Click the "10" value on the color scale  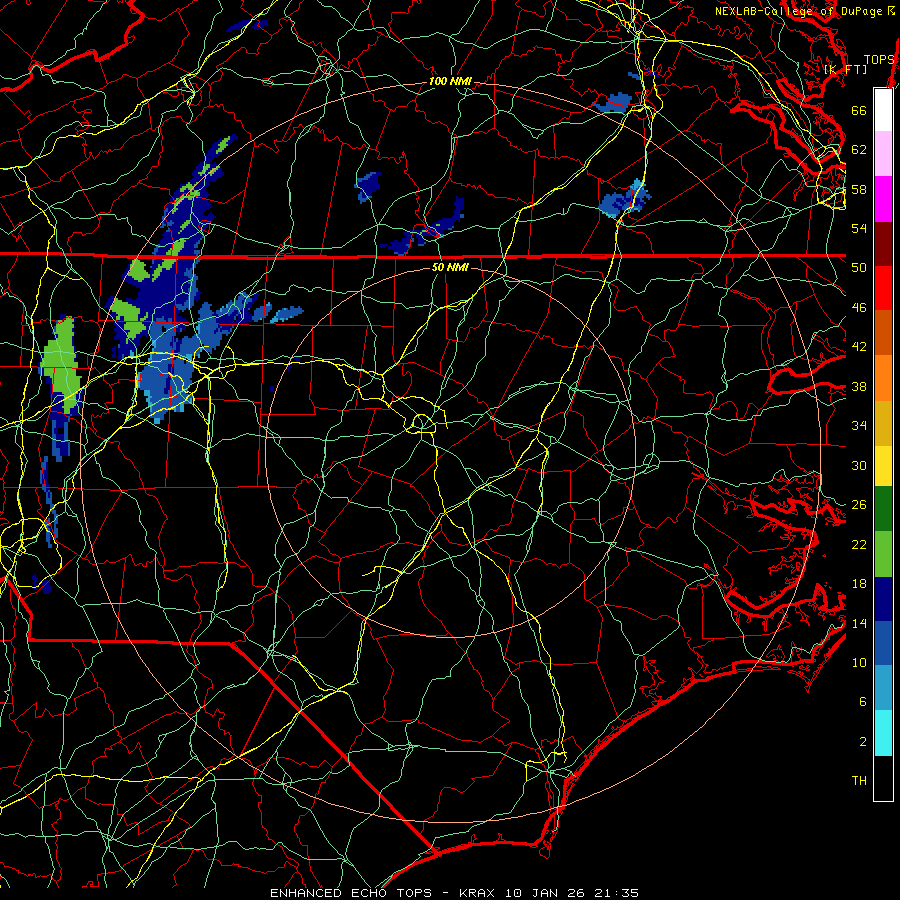(859, 663)
